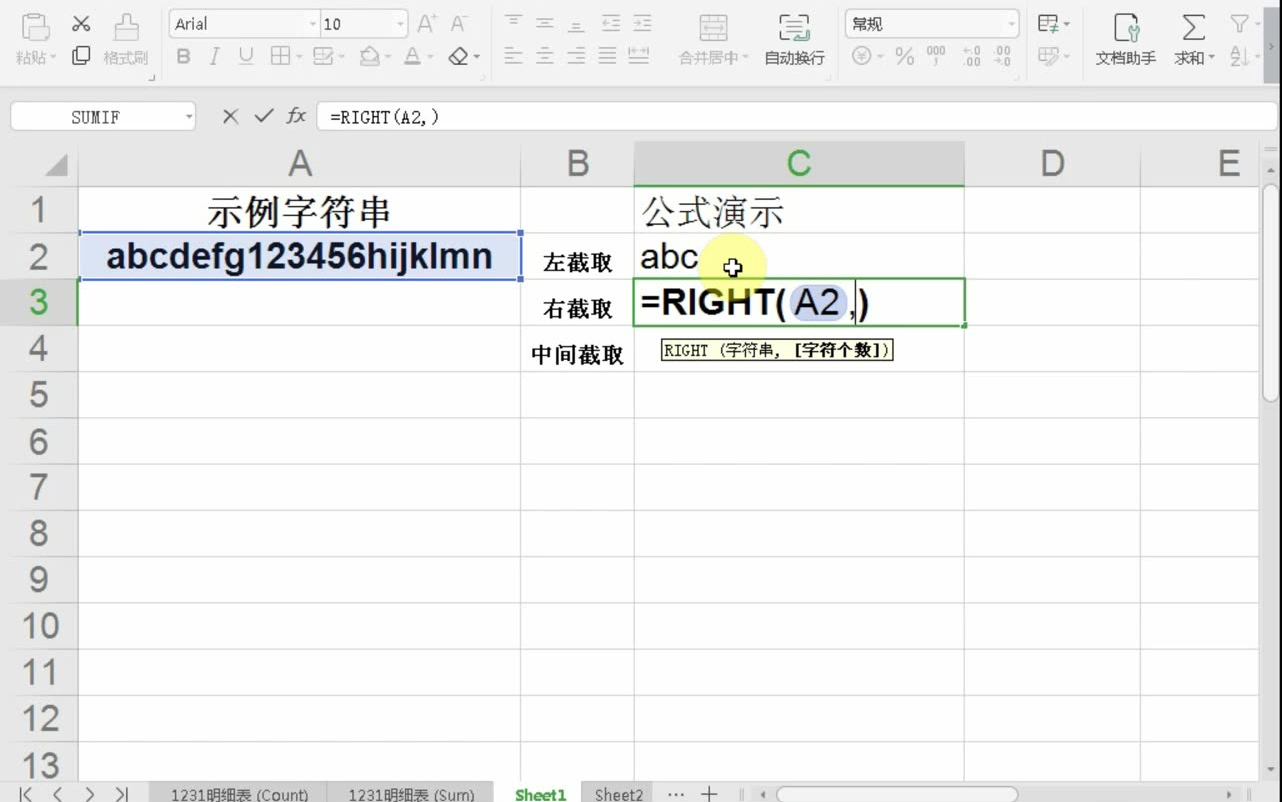Toggle bold formatting
Viewport: 1282px width, 802px height.
point(183,57)
